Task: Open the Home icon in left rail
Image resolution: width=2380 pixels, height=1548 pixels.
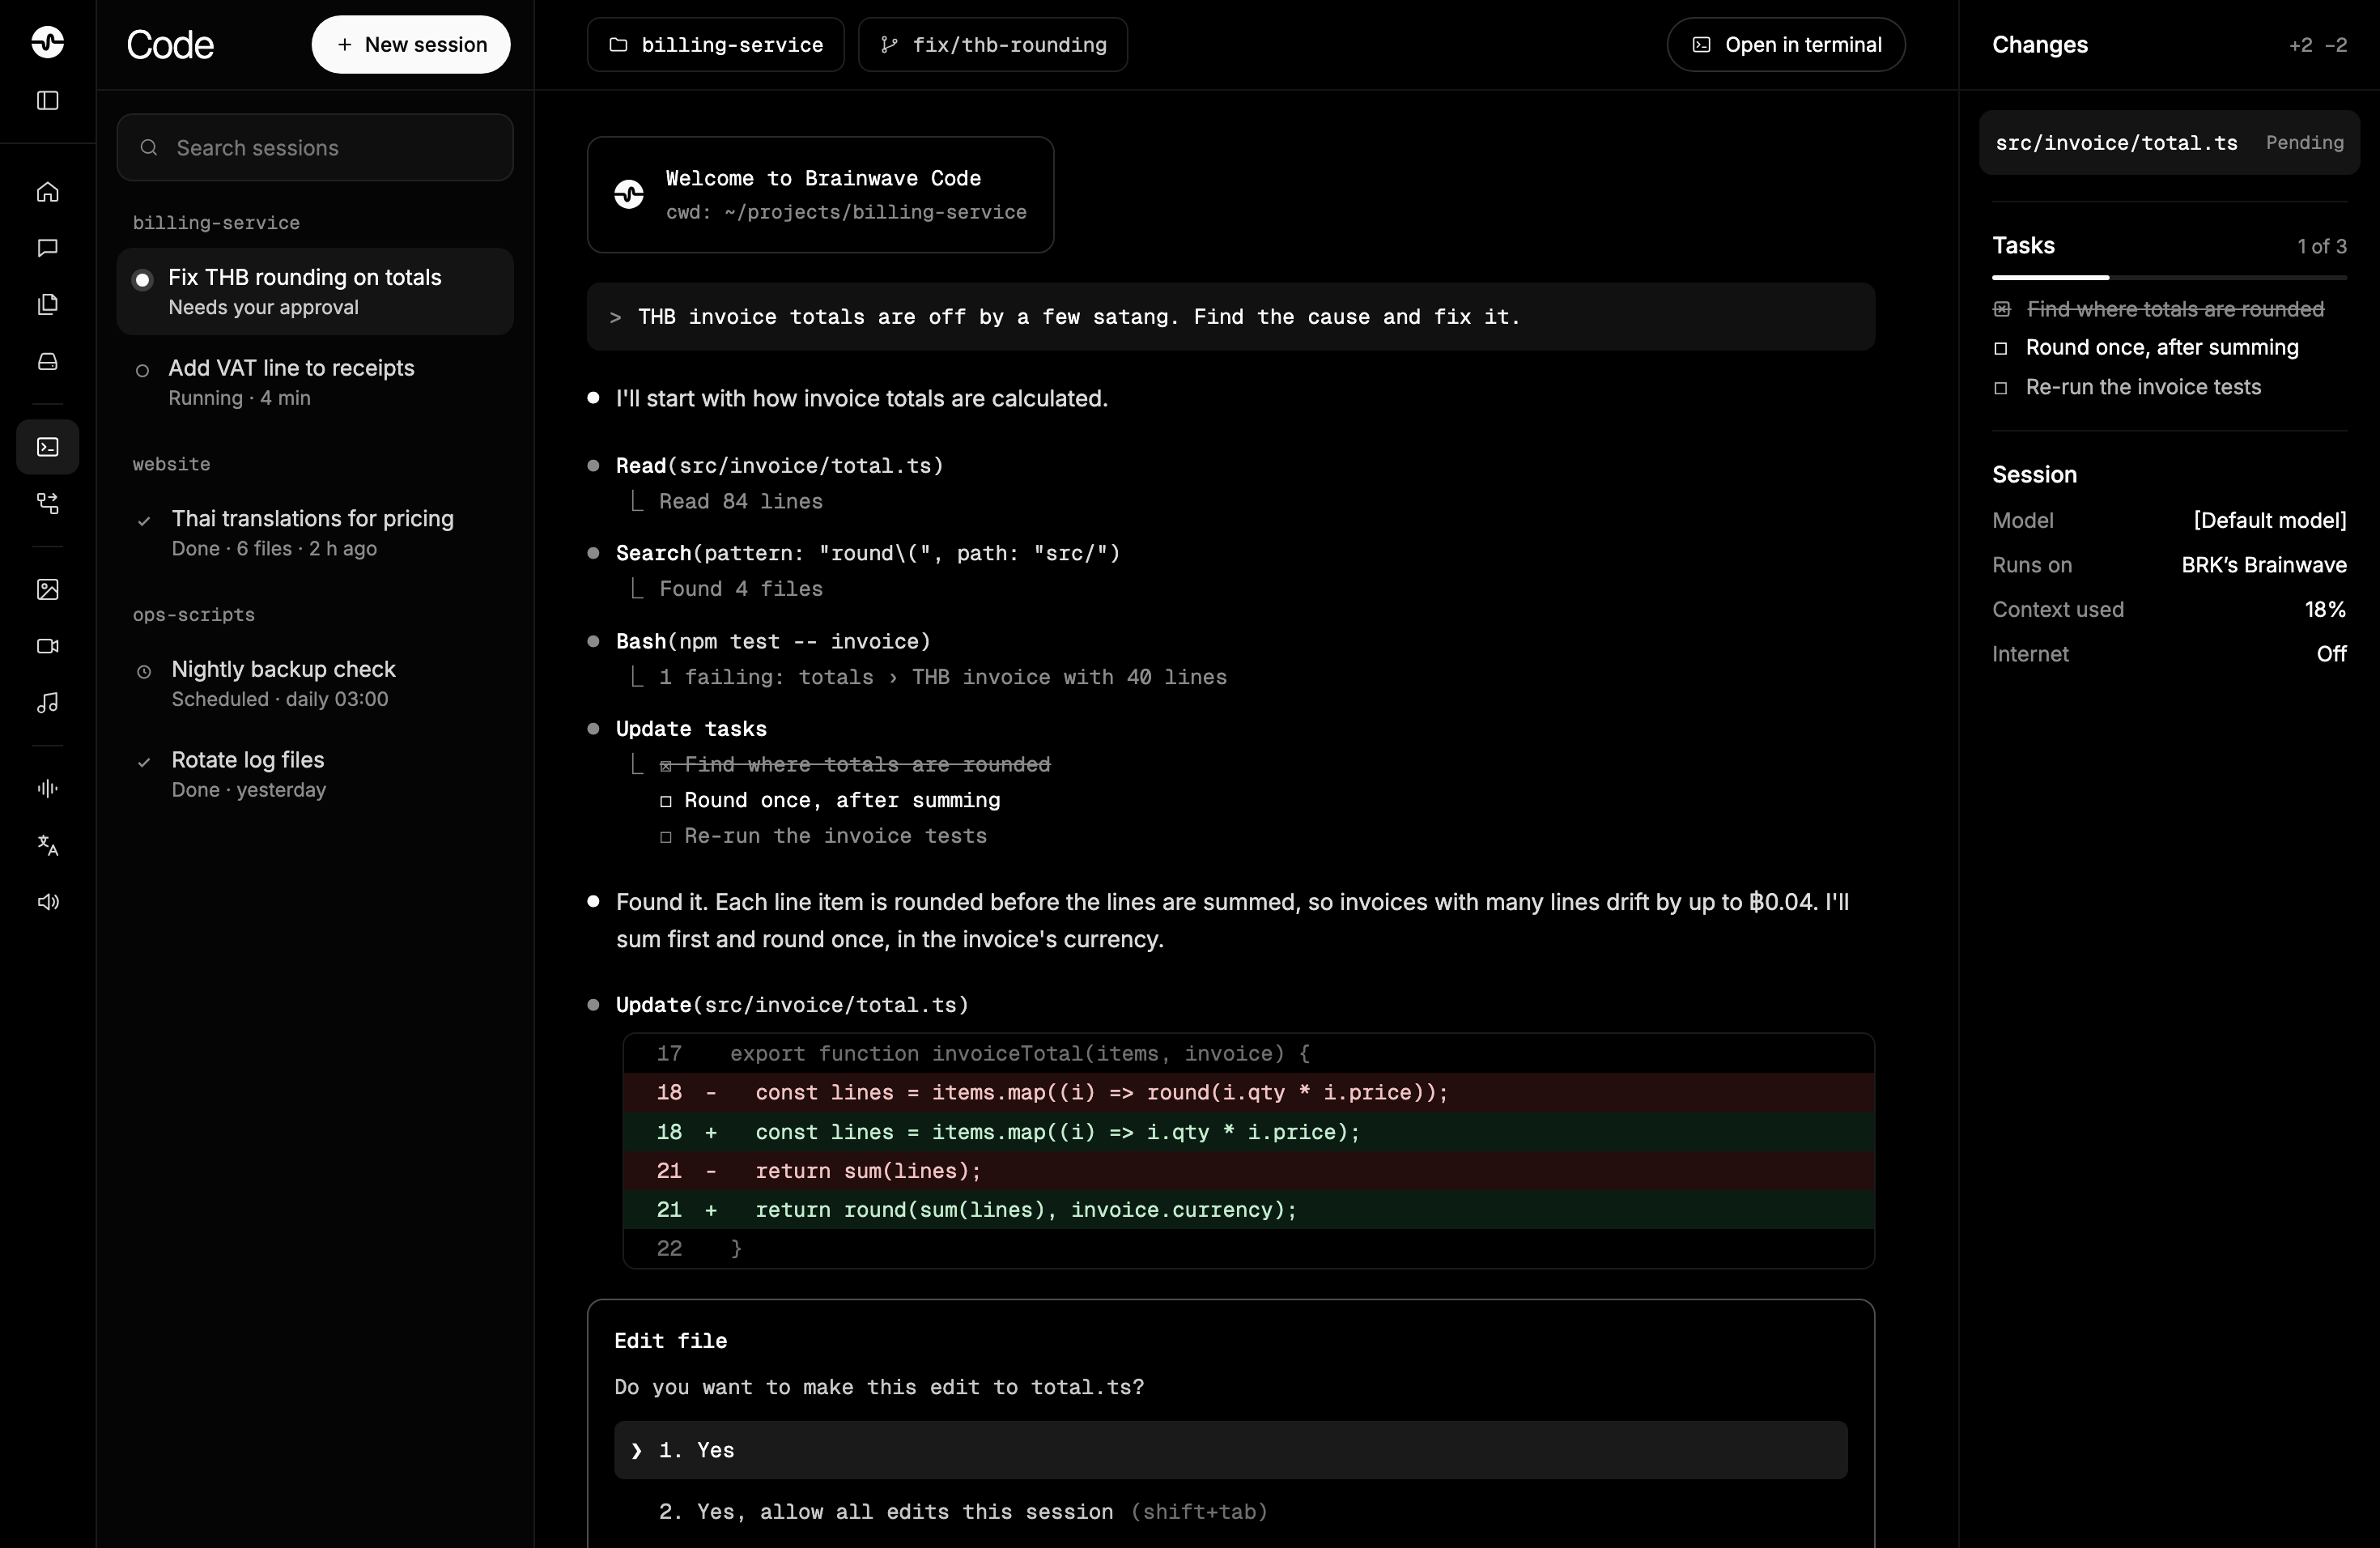Action: click(47, 192)
